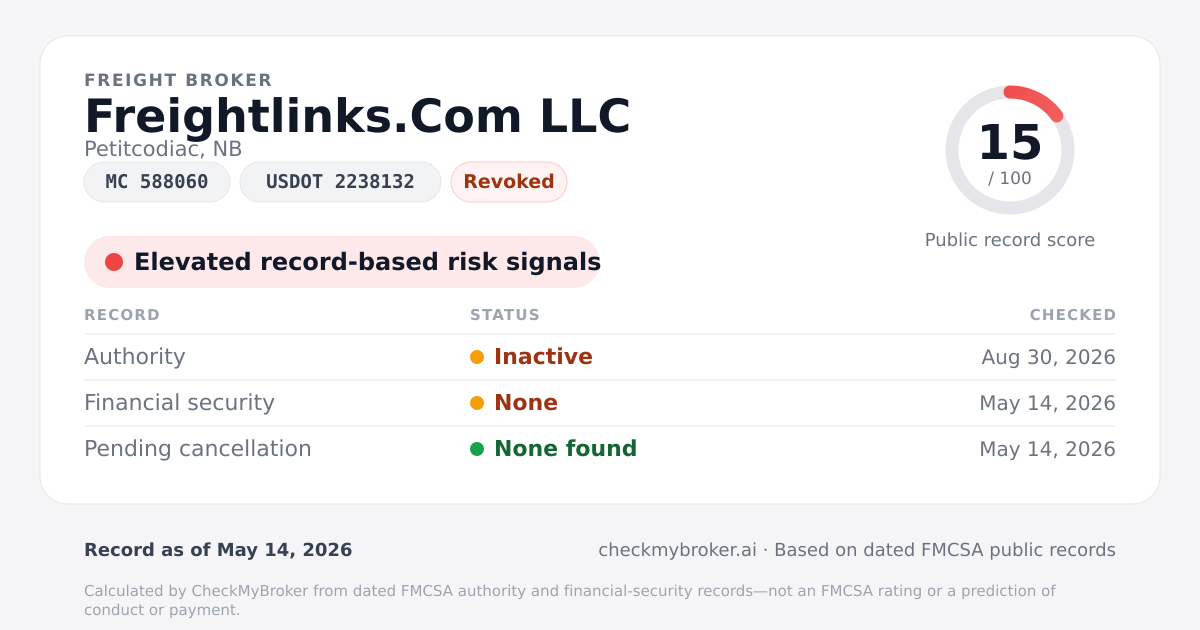Click the orange dot next to None status
This screenshot has height=630, width=1200.
tap(477, 403)
